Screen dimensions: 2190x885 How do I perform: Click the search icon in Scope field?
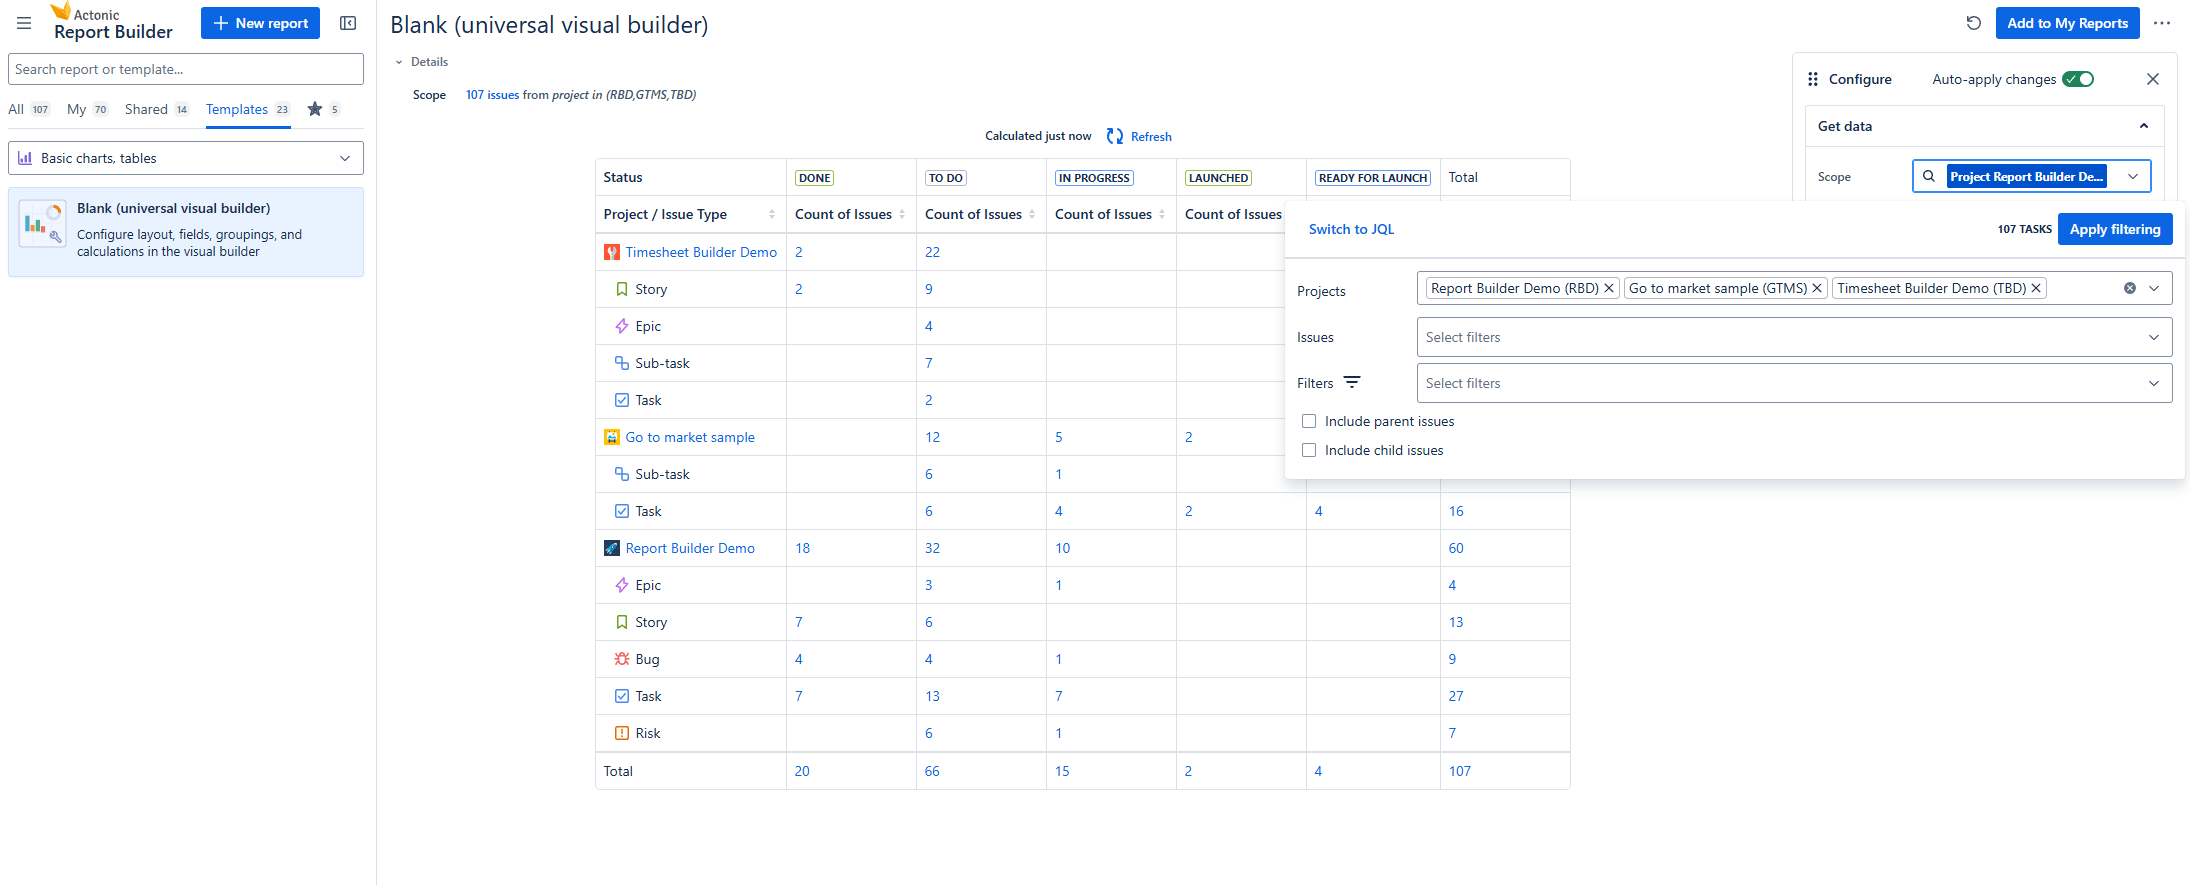pos(1929,176)
